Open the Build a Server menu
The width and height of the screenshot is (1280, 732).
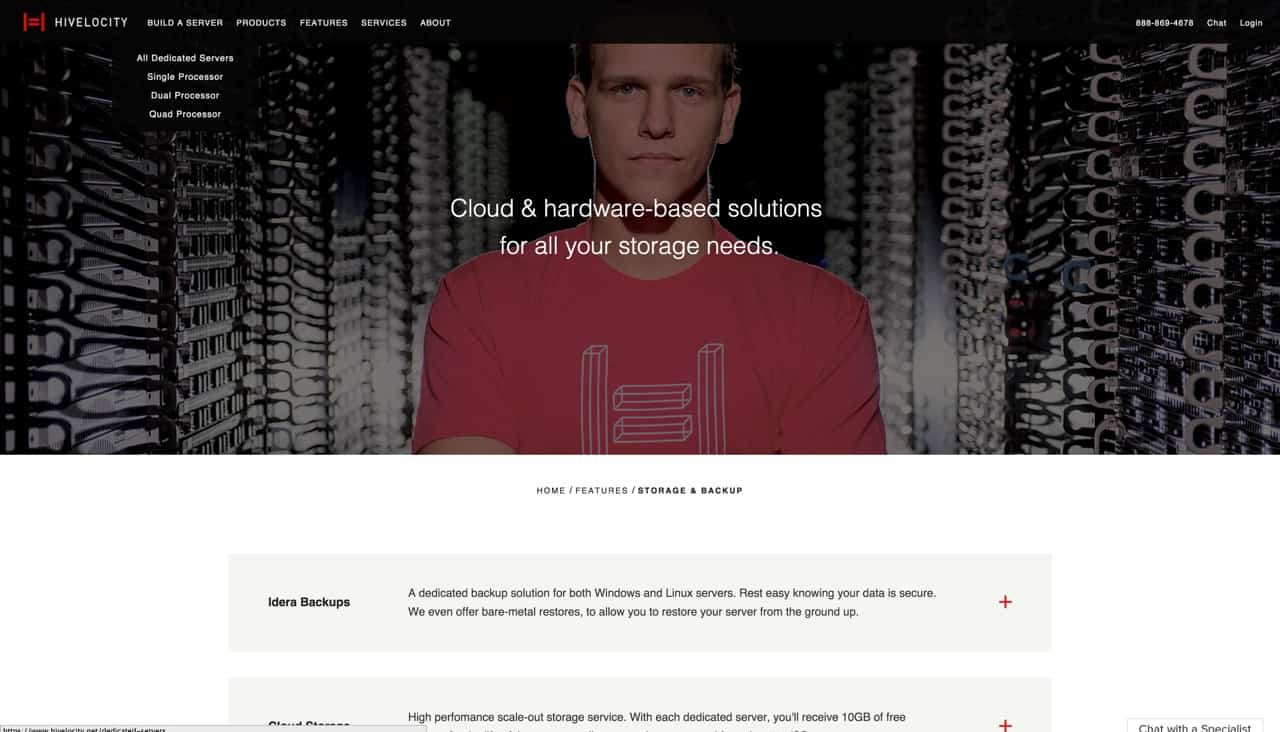click(185, 22)
